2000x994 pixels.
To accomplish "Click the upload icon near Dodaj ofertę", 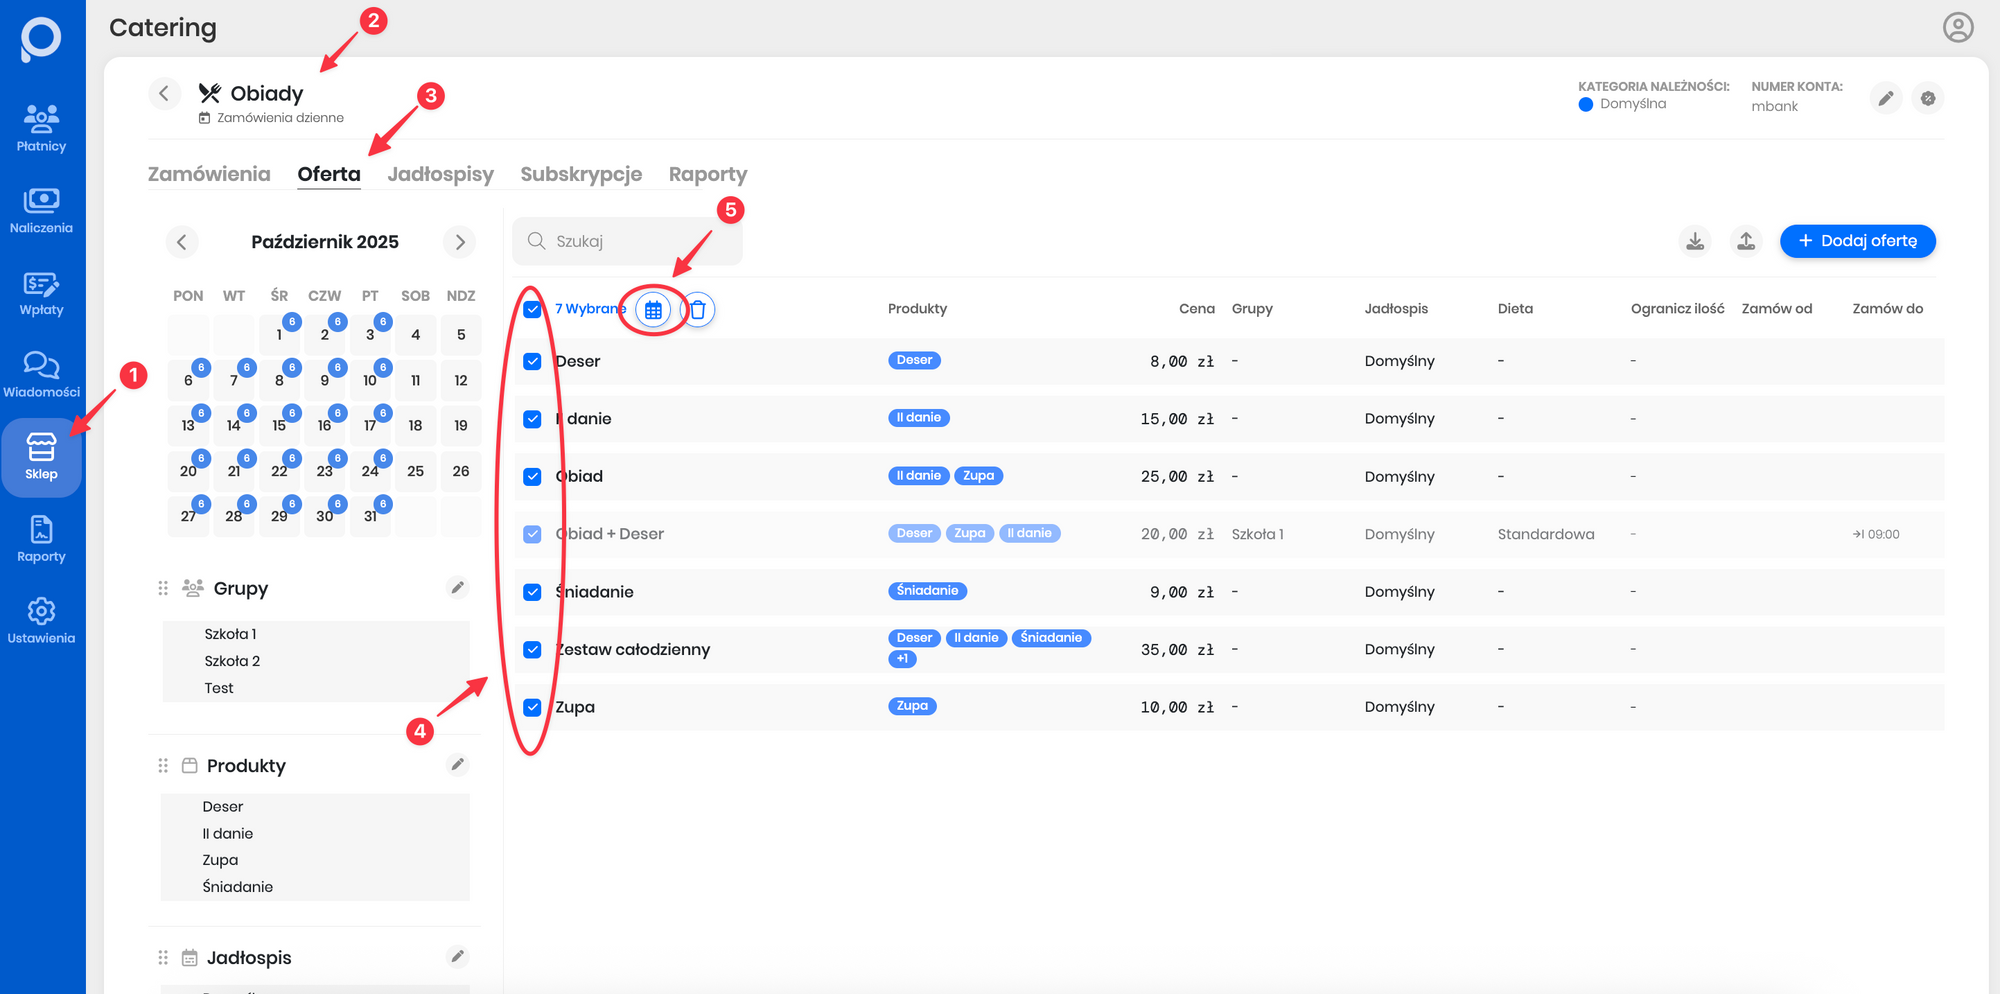I will point(1746,241).
